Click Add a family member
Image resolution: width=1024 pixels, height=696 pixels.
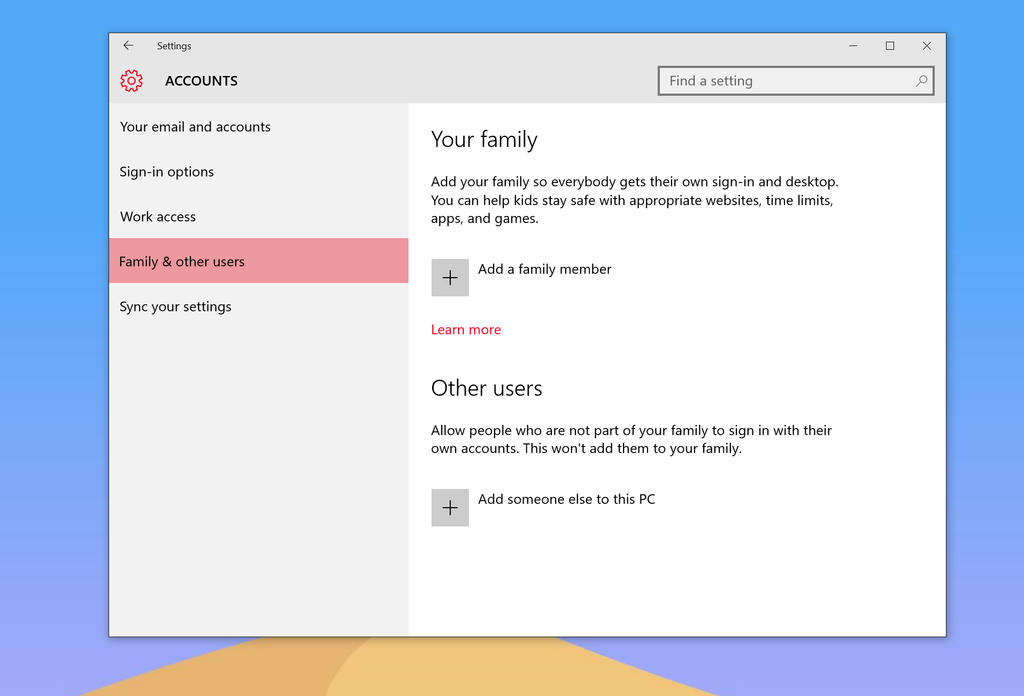[x=544, y=268]
